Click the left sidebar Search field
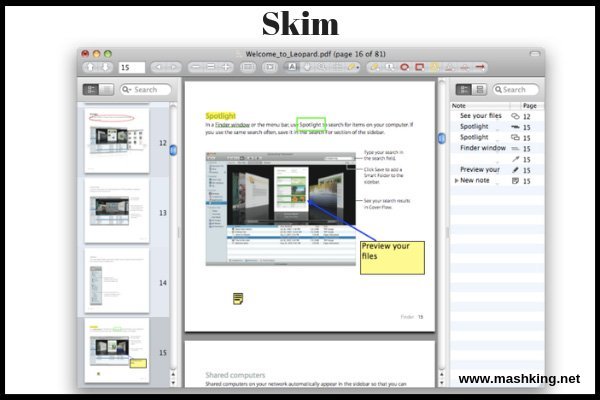 click(x=145, y=90)
